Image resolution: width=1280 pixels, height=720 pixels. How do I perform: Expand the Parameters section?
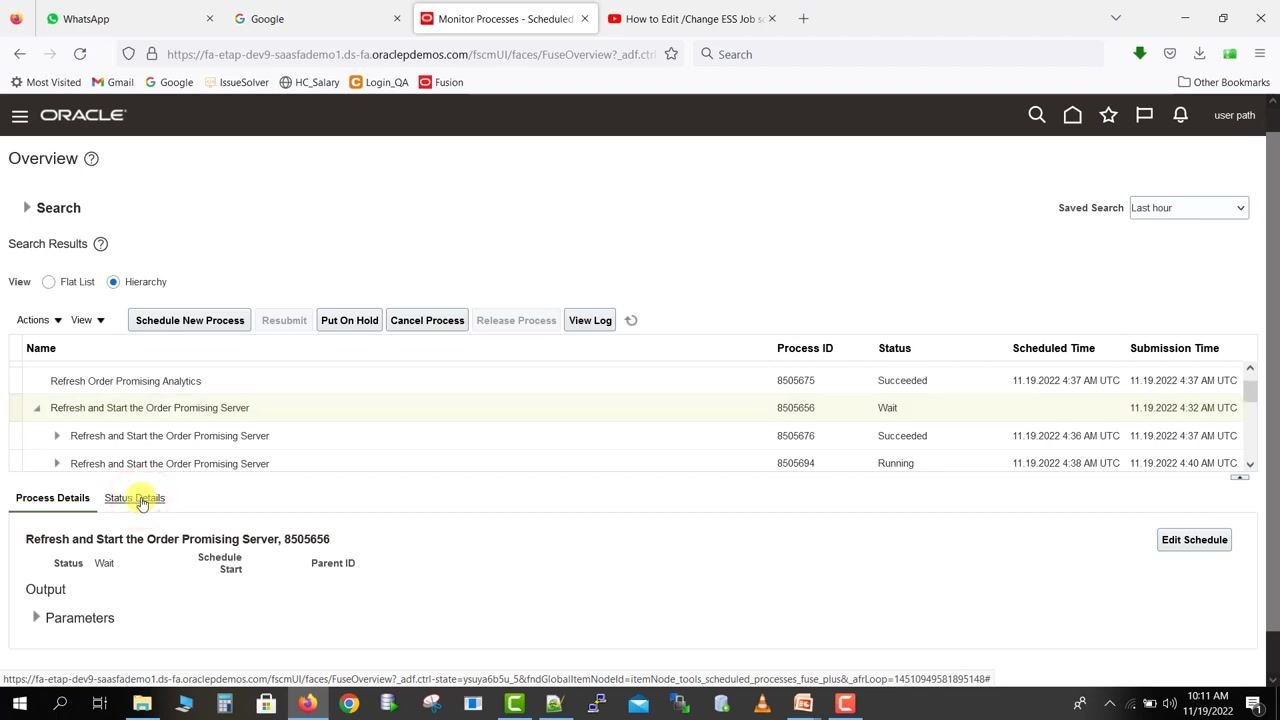tap(36, 618)
